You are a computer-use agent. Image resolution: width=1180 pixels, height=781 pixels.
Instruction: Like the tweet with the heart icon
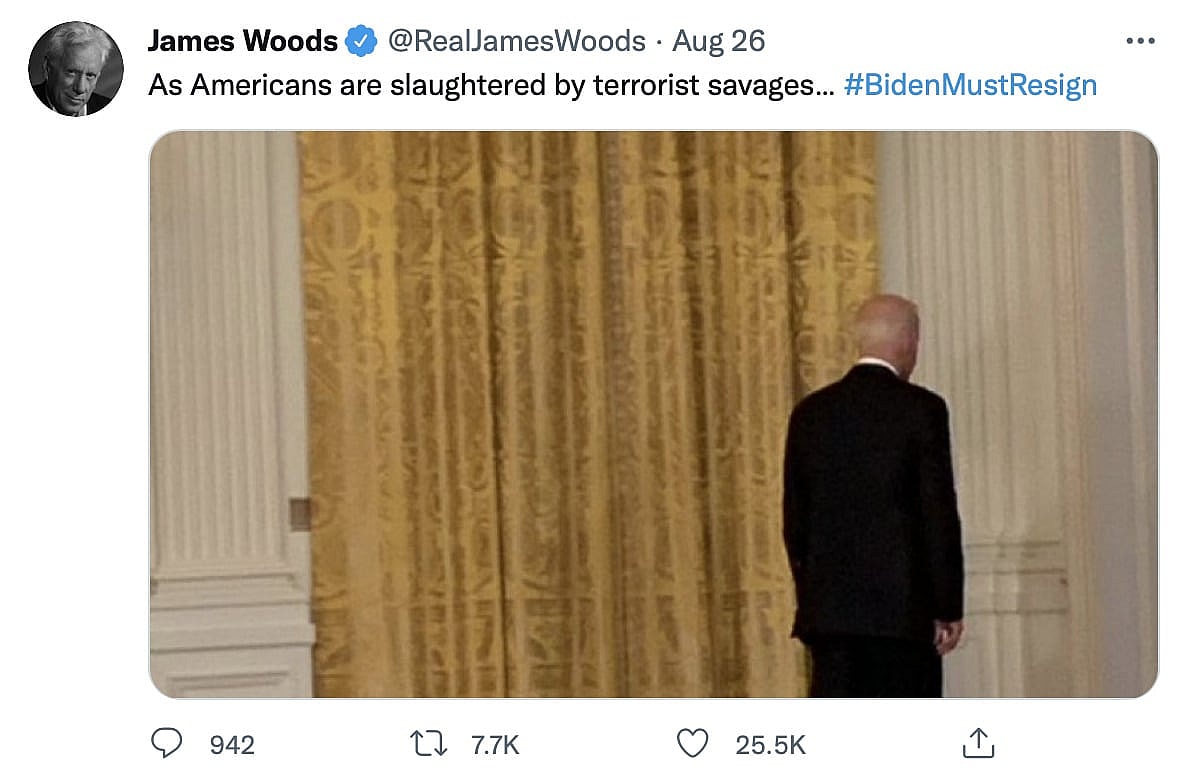692,743
